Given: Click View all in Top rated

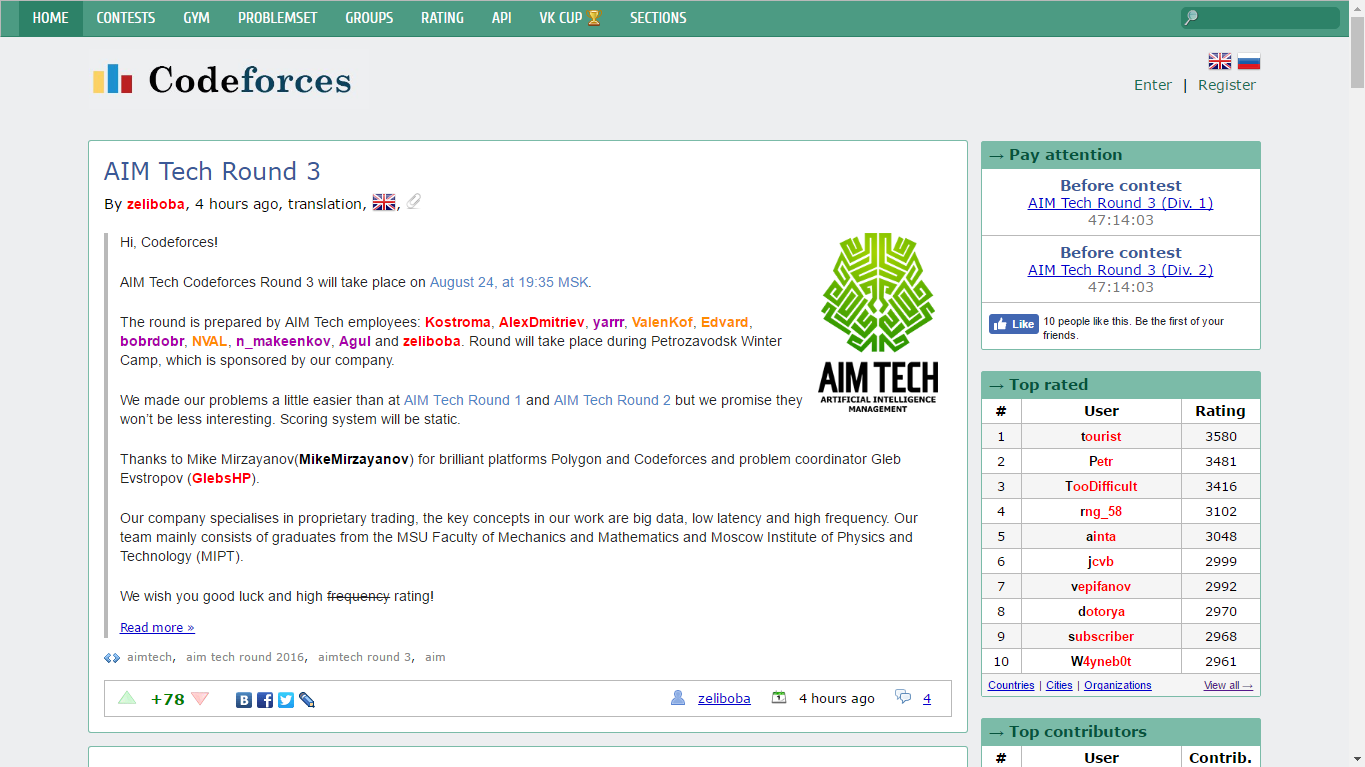Looking at the screenshot, I should pos(1228,686).
